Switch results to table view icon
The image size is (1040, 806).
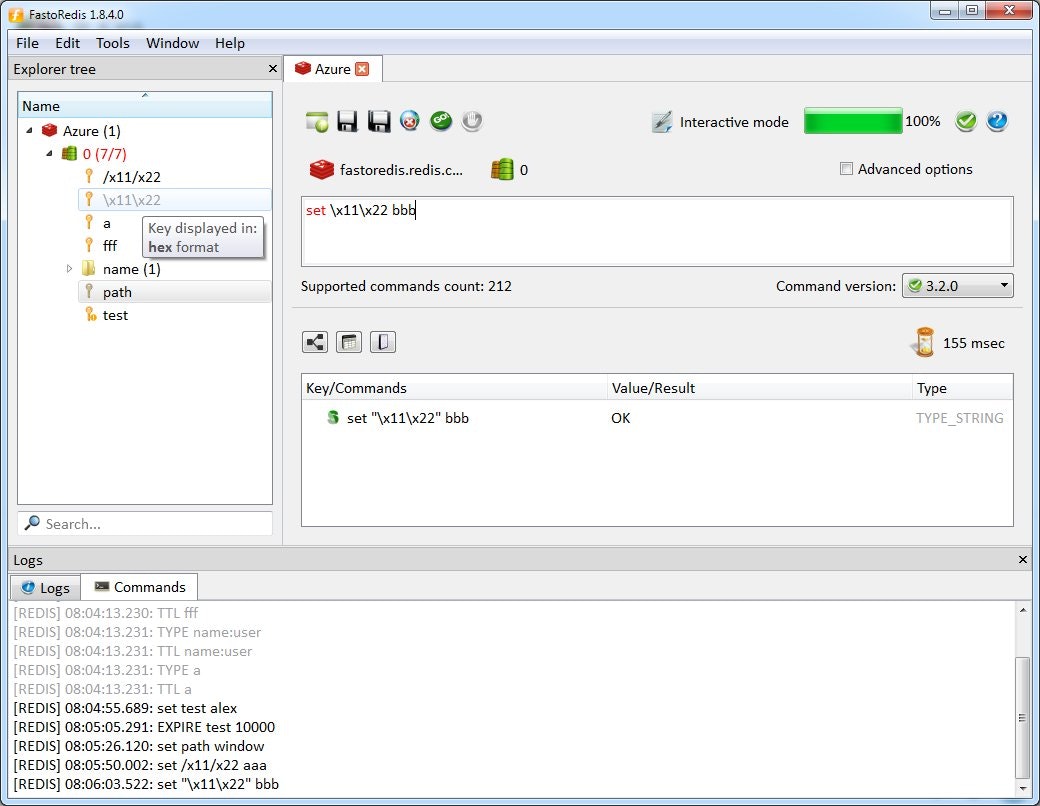point(349,341)
